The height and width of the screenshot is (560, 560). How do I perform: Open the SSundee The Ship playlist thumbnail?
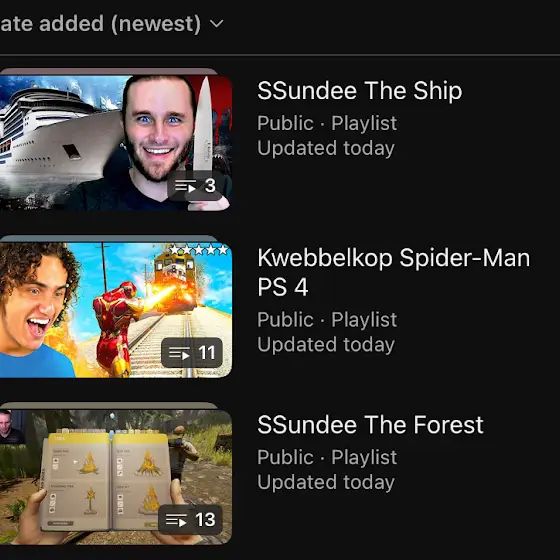coord(116,143)
